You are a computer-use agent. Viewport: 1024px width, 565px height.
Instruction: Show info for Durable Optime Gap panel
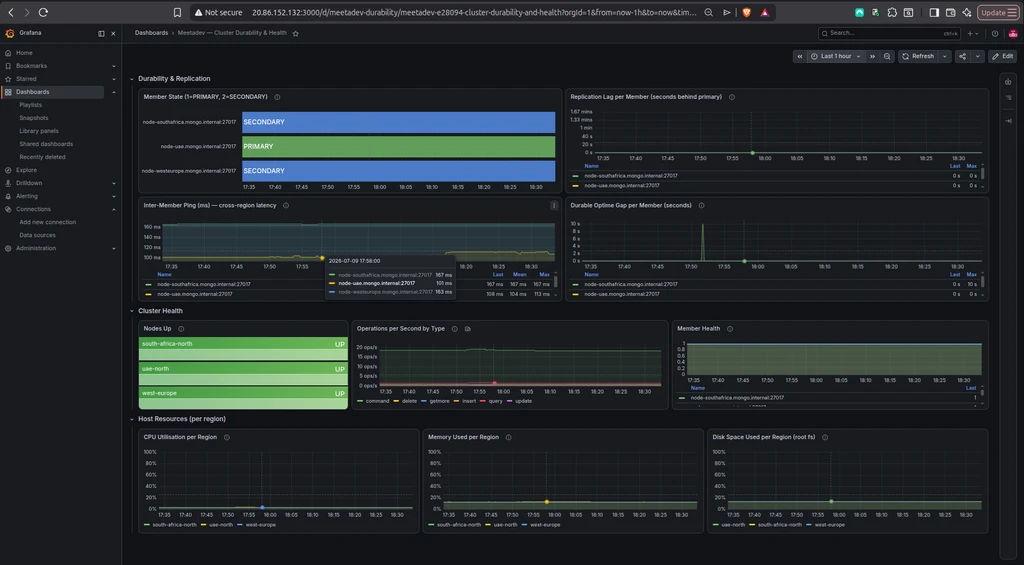pos(701,206)
